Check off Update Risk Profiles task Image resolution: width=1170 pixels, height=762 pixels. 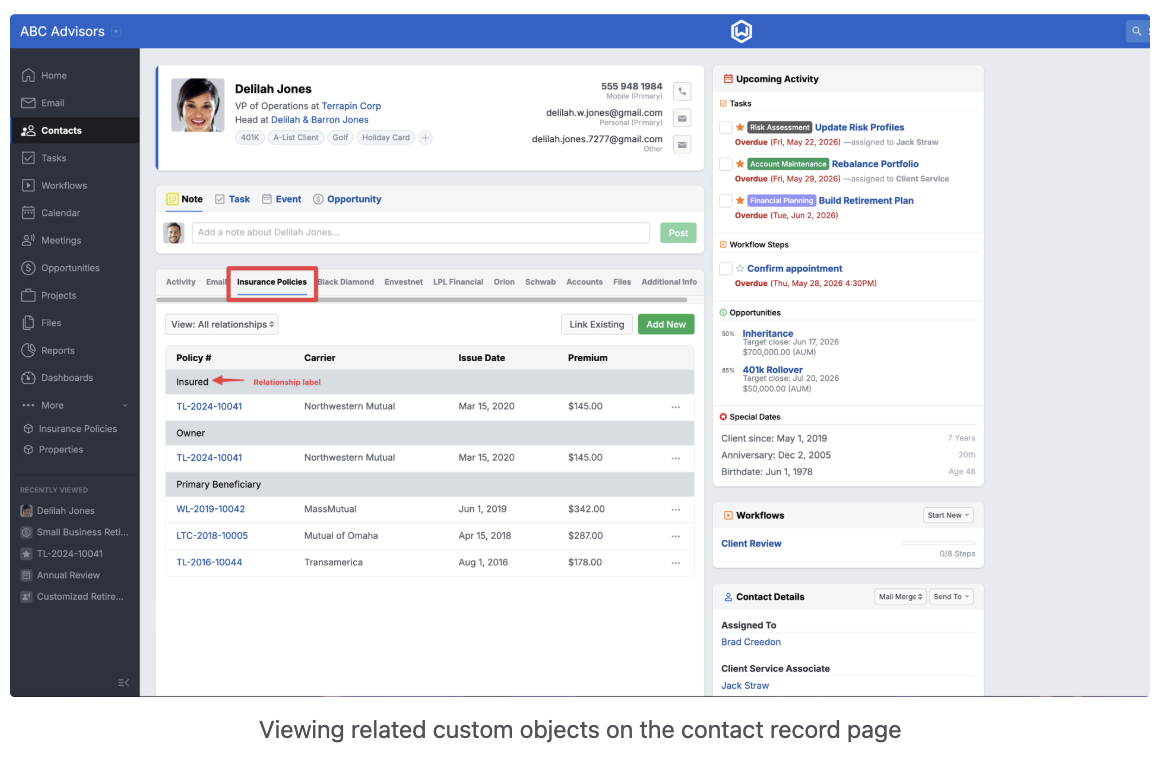pyautogui.click(x=725, y=128)
